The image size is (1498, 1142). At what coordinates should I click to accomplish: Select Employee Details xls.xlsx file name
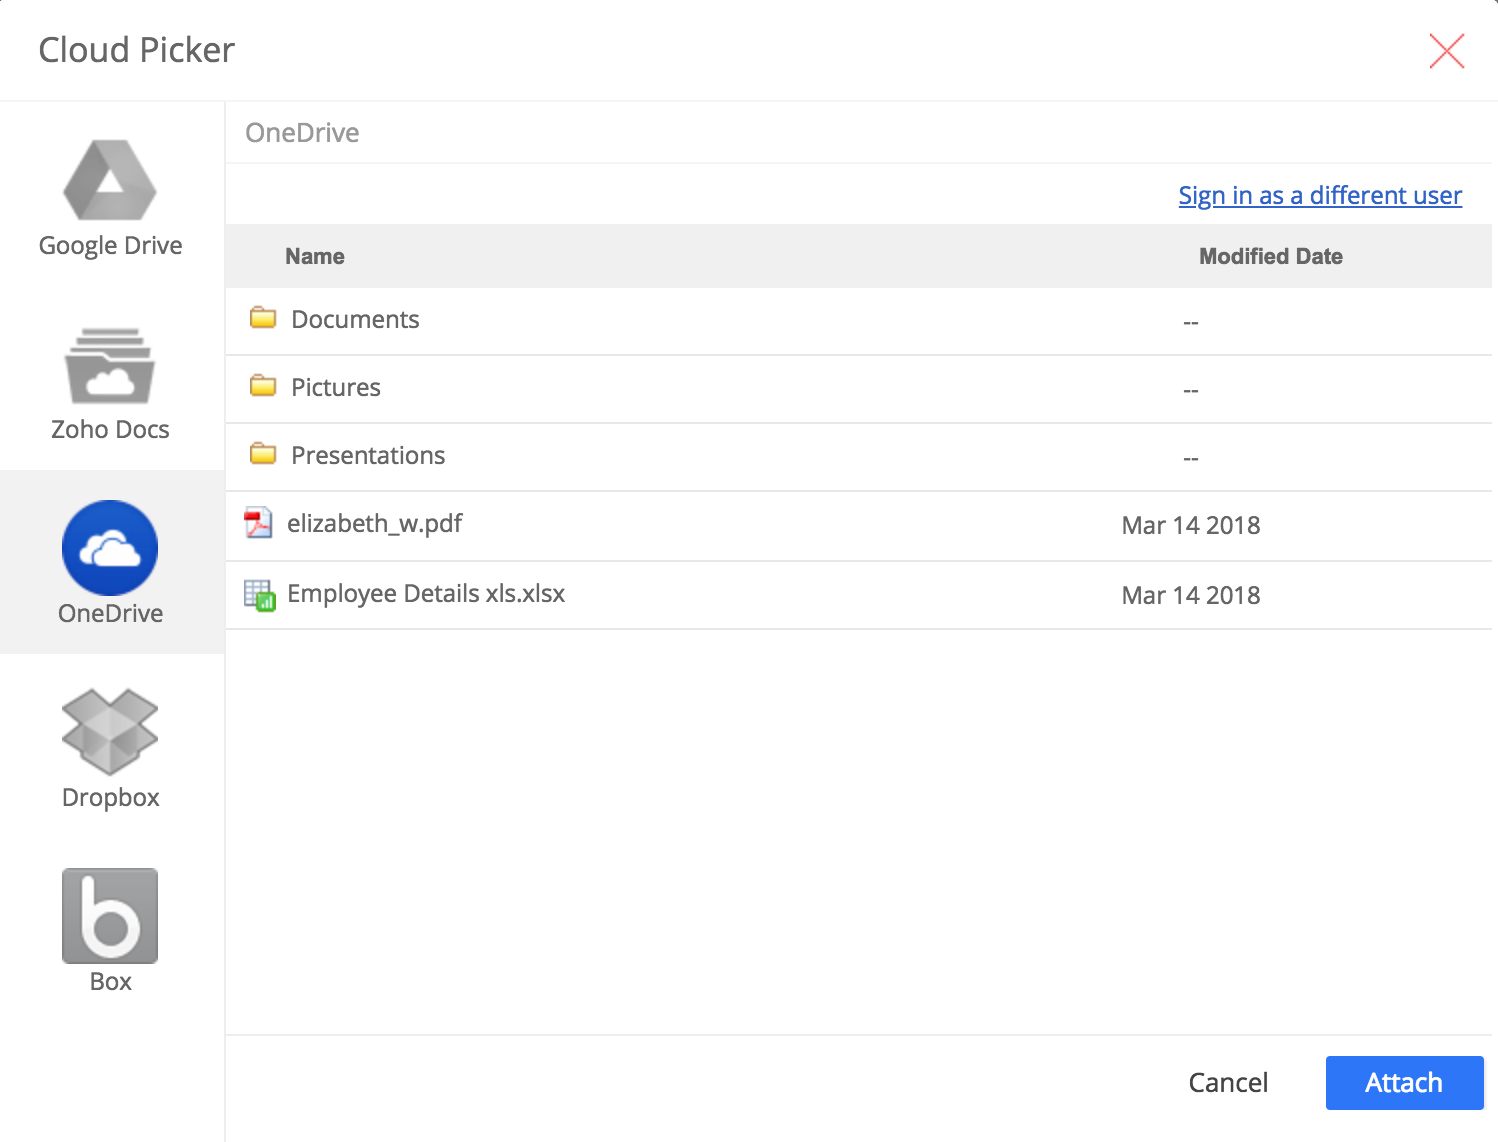pyautogui.click(x=426, y=594)
